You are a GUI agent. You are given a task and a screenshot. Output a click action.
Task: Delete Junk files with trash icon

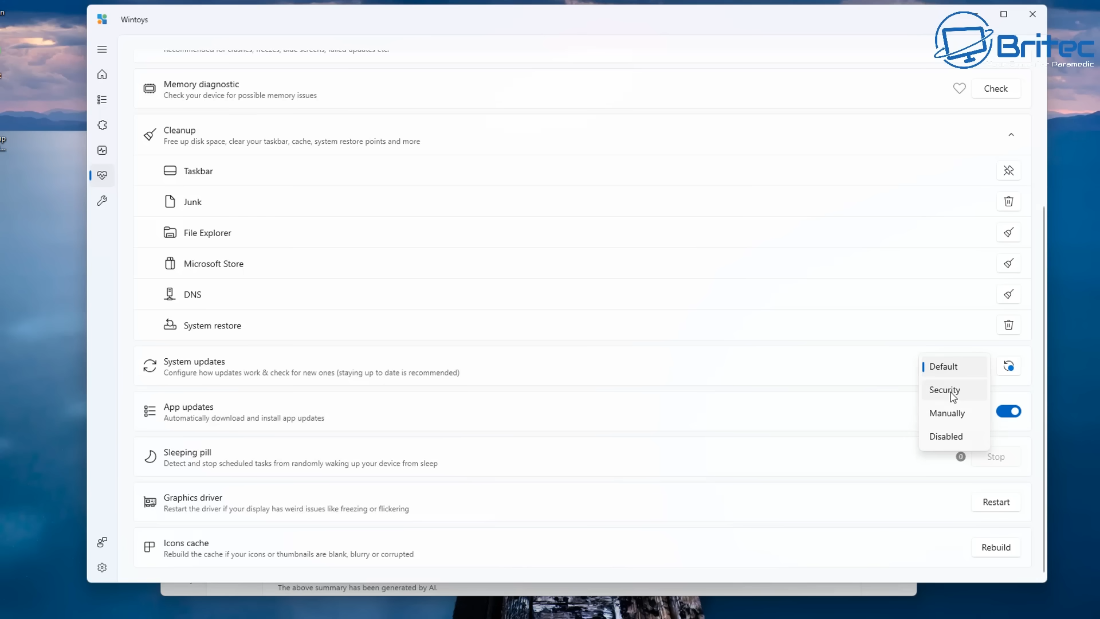(1008, 201)
